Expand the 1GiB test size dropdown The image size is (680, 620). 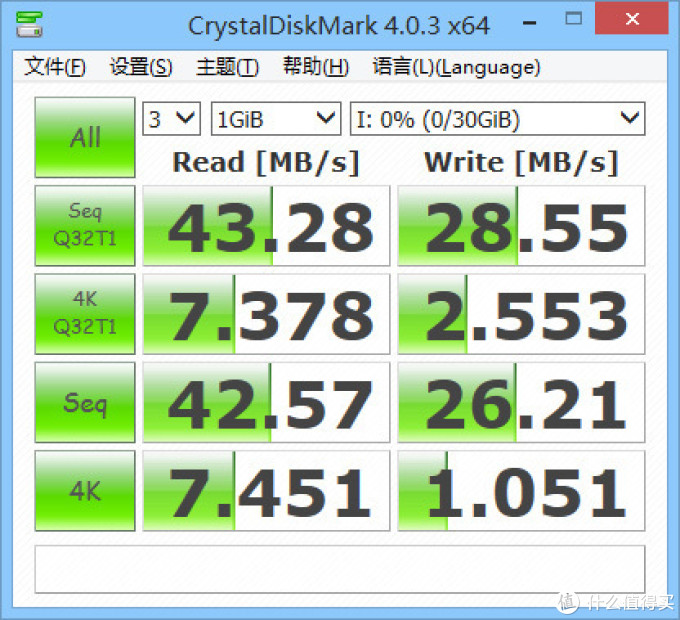click(x=276, y=119)
